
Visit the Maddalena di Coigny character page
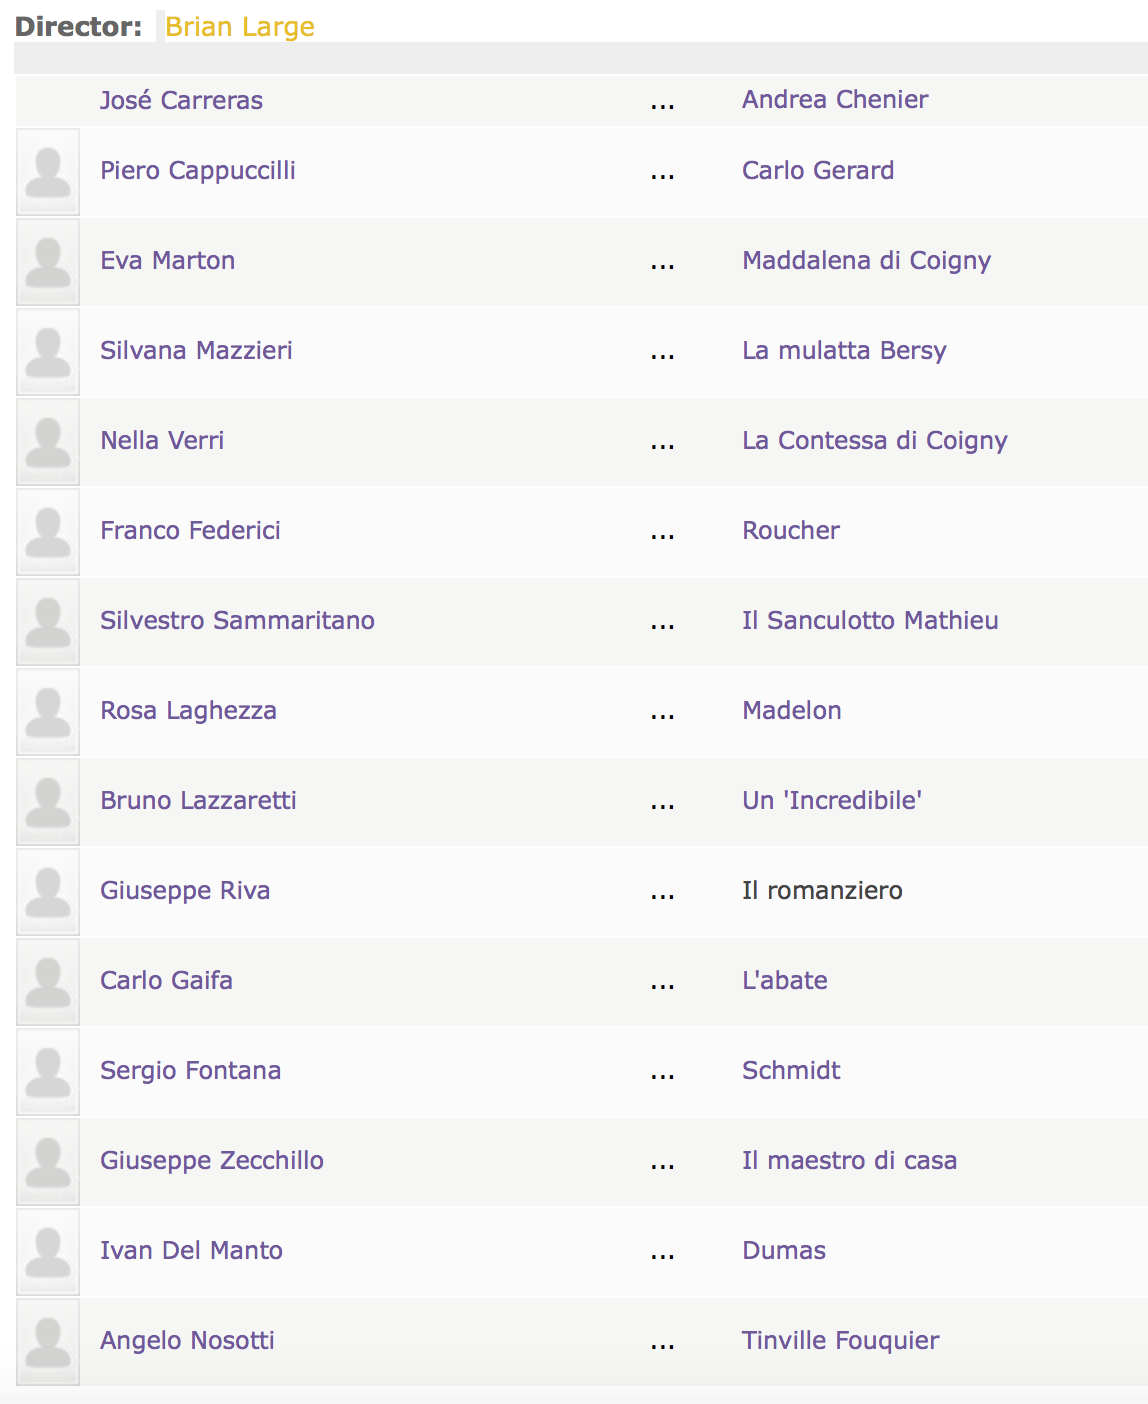tap(866, 261)
